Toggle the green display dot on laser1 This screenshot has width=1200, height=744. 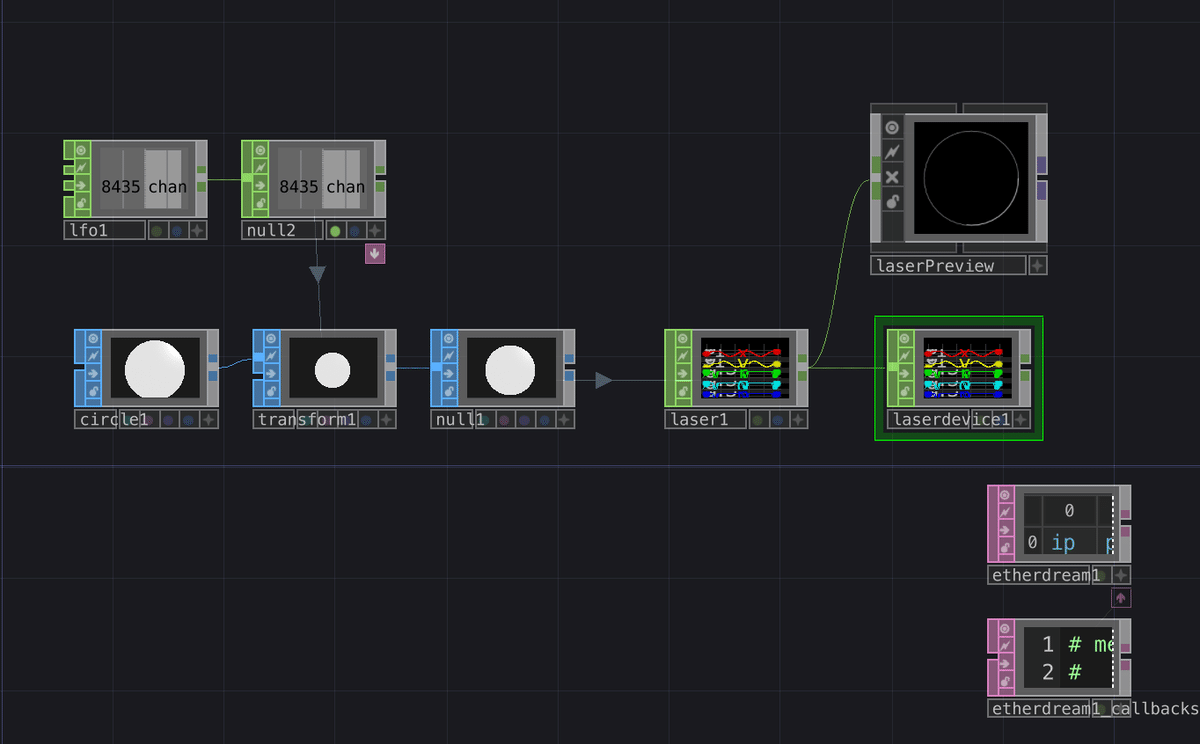point(757,420)
